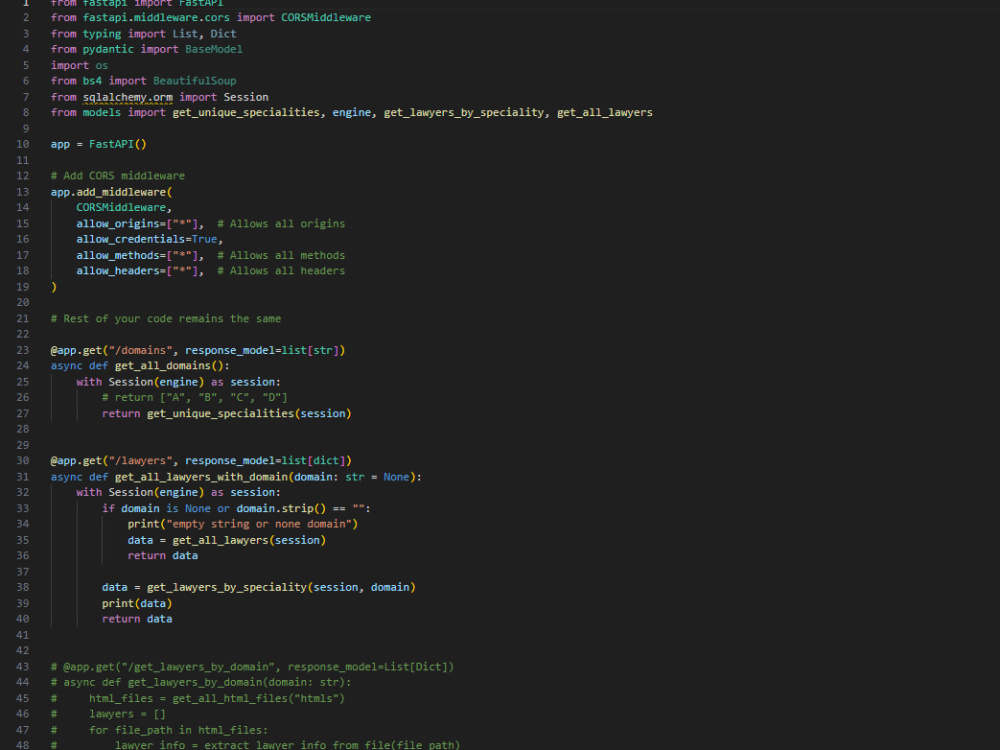Click "list[dict]" response model on line 30
Viewport: 1000px width, 750px height.
(313, 460)
